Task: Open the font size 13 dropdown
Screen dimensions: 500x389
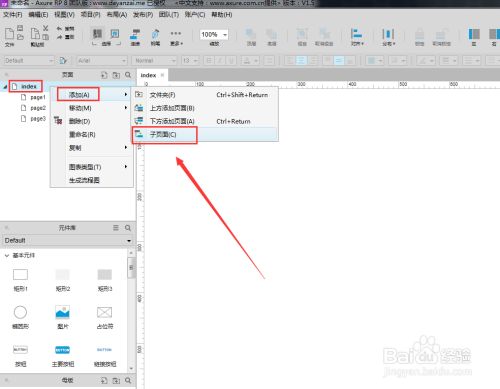Action: pos(190,60)
